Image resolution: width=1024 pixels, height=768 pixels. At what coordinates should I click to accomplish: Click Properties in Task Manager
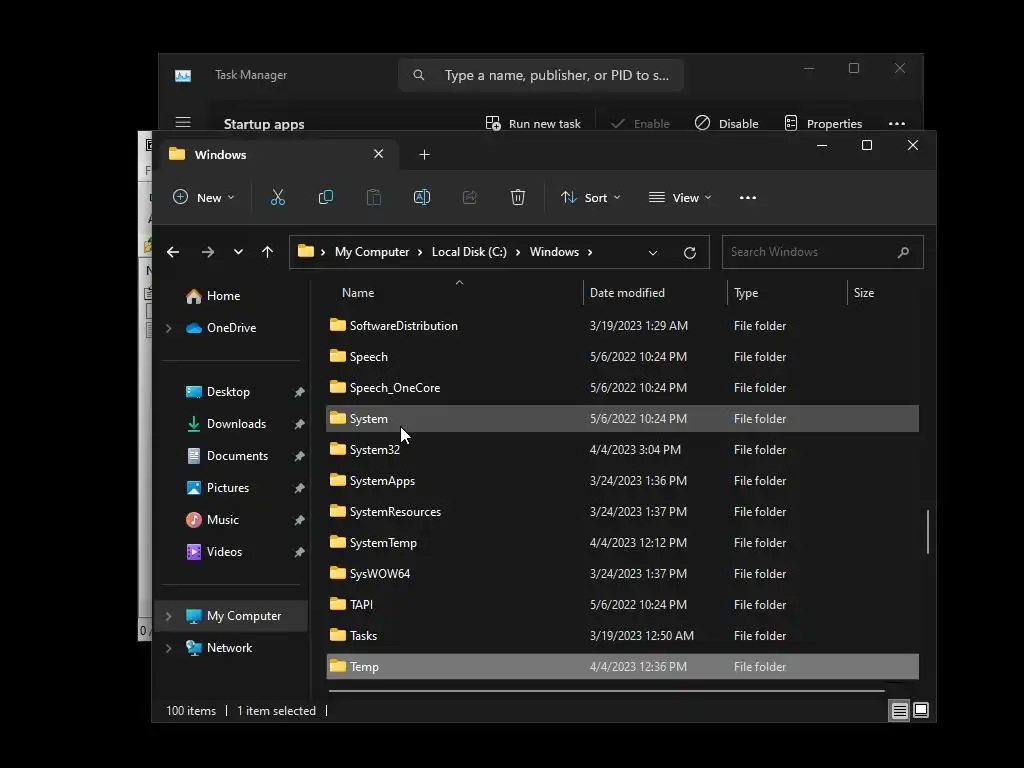pyautogui.click(x=823, y=123)
